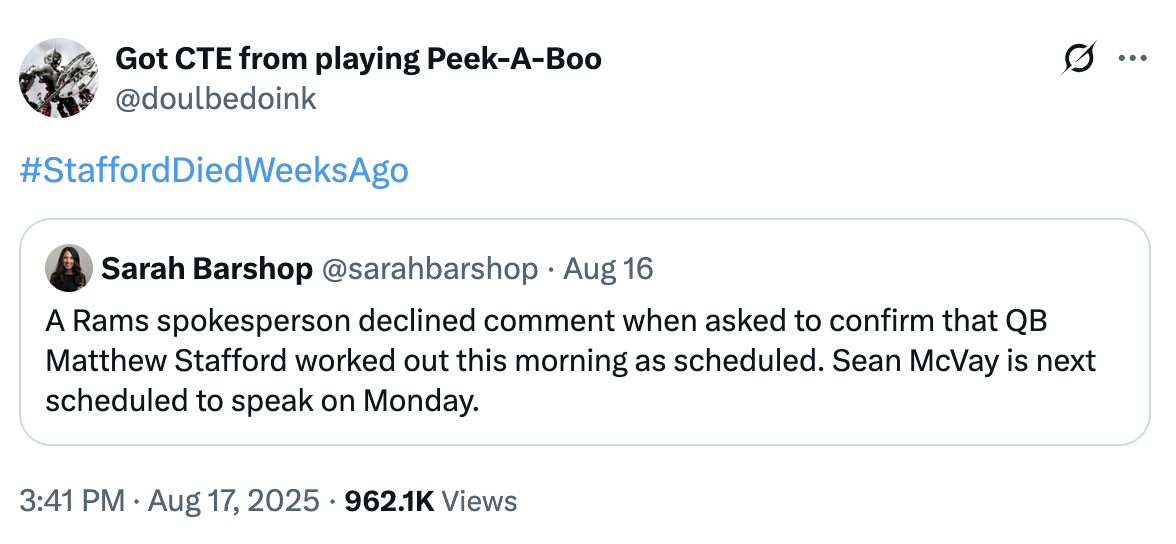Open the three-dot more options menu
The height and width of the screenshot is (544, 1176).
[1131, 59]
